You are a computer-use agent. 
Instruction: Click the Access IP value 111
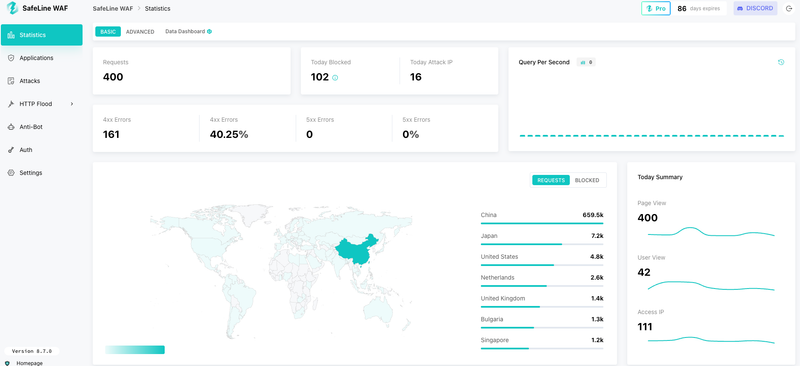(x=645, y=327)
